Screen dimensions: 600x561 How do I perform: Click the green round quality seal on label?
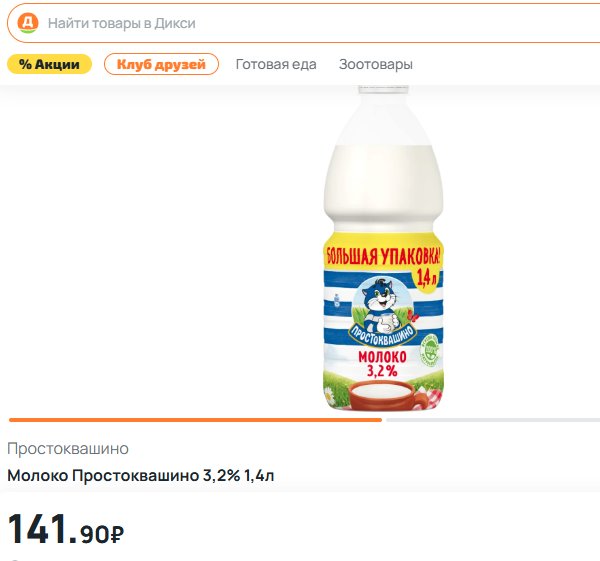point(429,350)
